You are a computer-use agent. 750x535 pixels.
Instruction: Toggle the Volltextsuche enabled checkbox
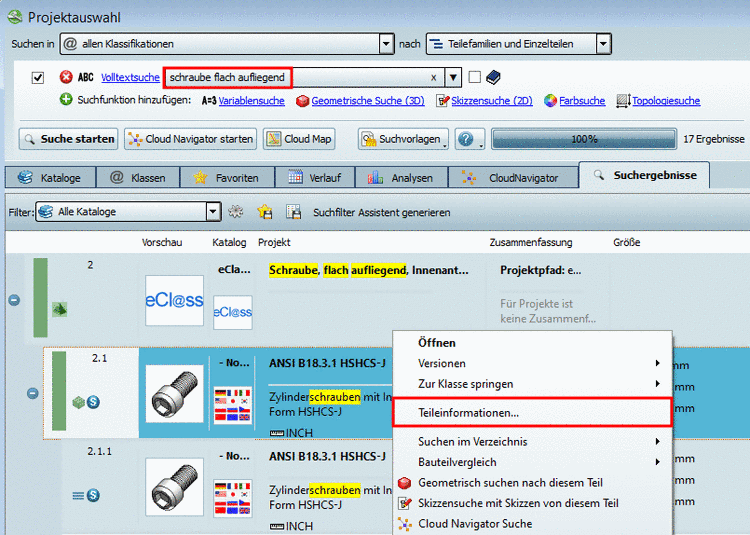37,77
